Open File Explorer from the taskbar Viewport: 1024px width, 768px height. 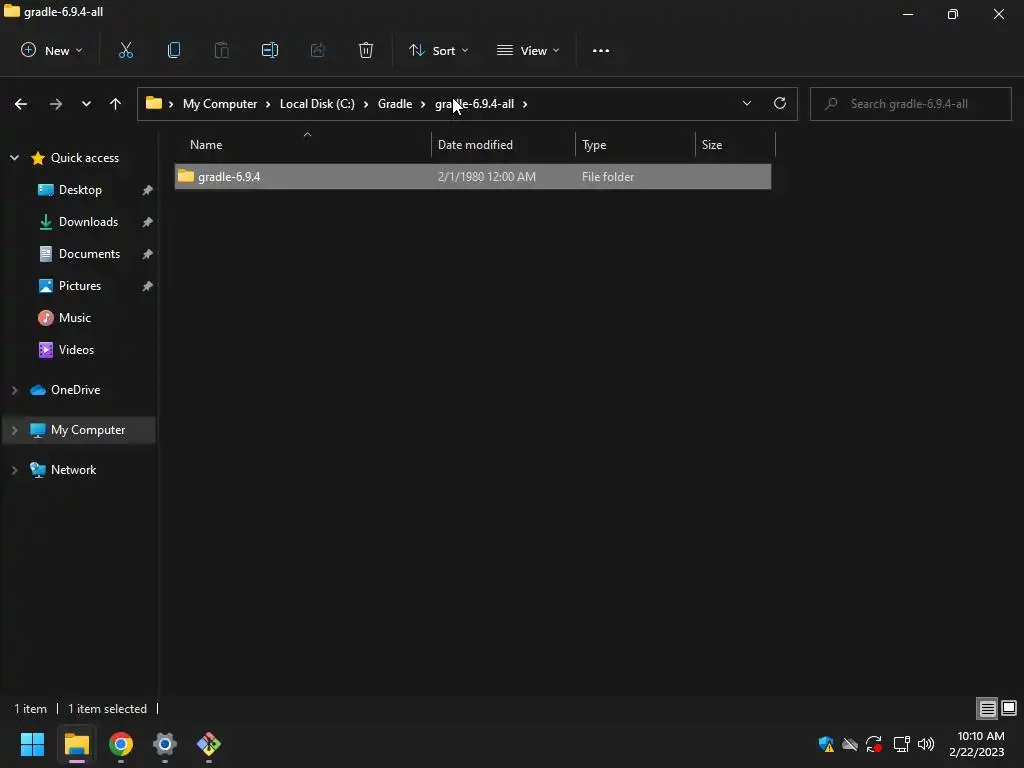coord(76,744)
